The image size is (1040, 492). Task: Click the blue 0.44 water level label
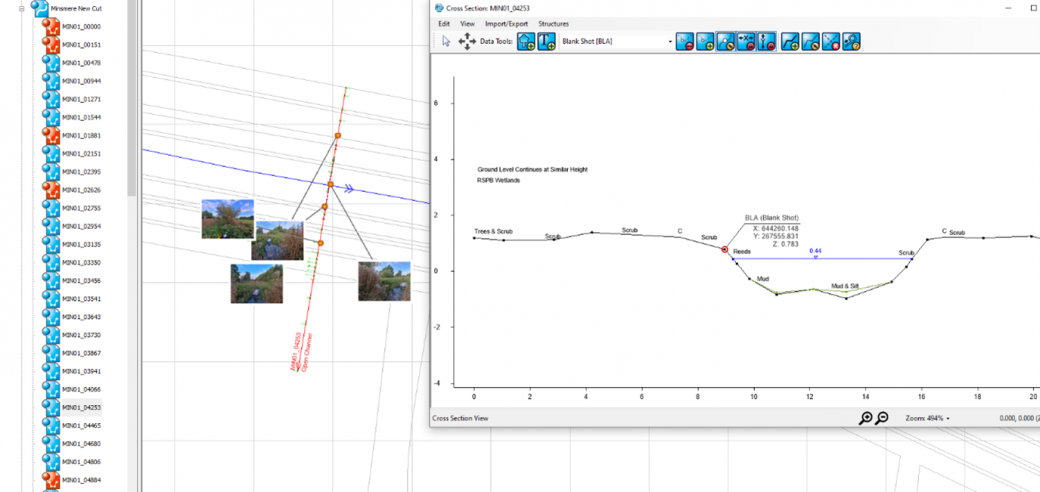point(815,251)
